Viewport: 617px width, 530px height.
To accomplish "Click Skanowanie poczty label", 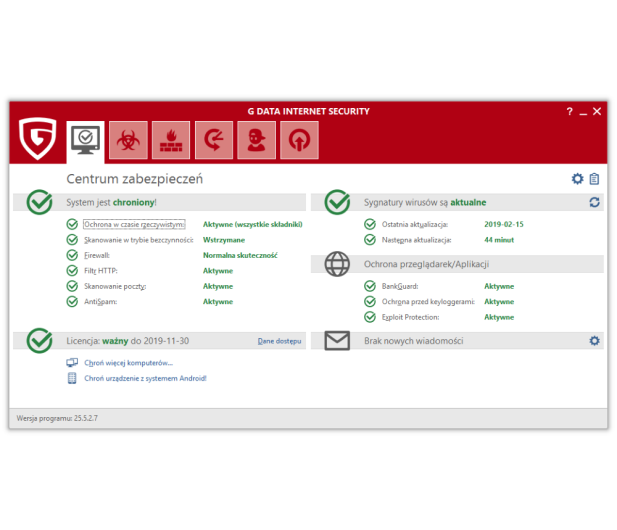I will click(115, 286).
